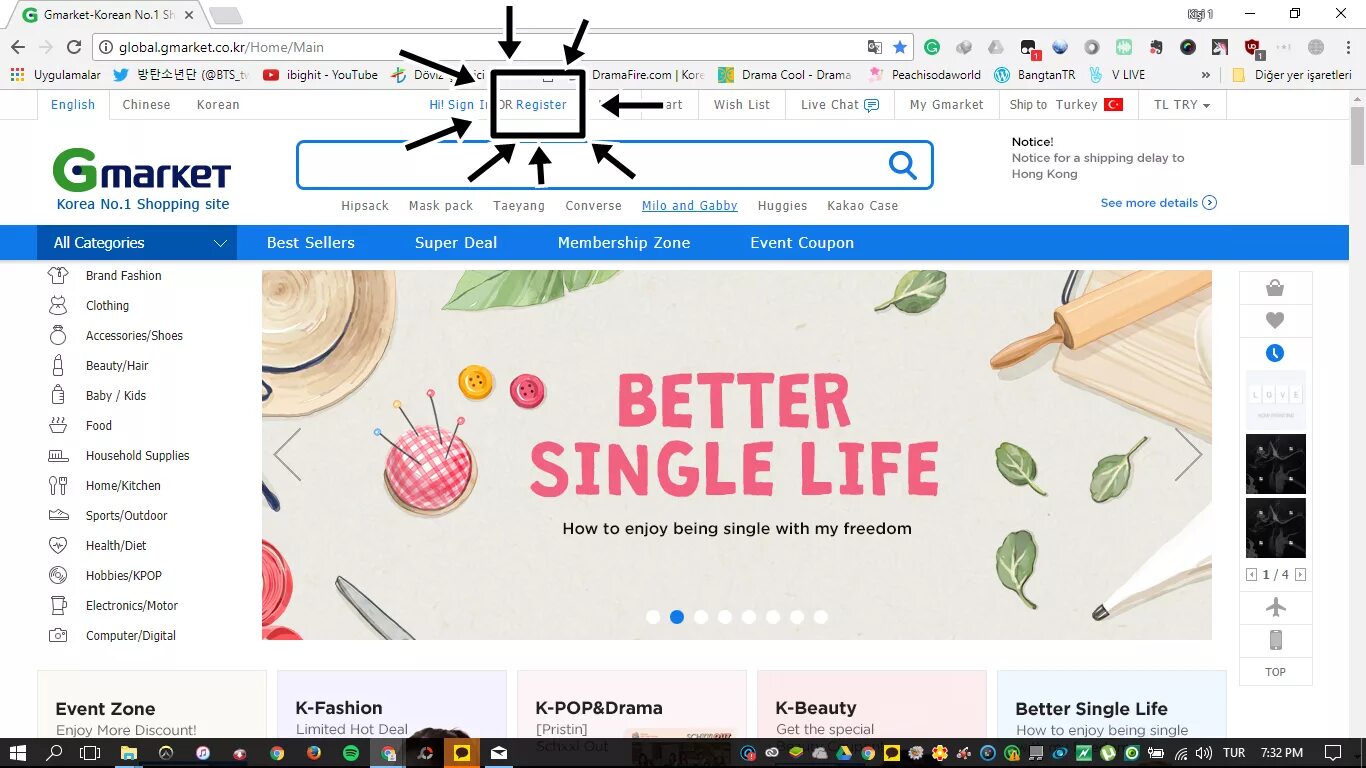Screen dimensions: 1366x768
Task: Click the sneaker icon beside Sports/Outdoor
Action: [58, 515]
